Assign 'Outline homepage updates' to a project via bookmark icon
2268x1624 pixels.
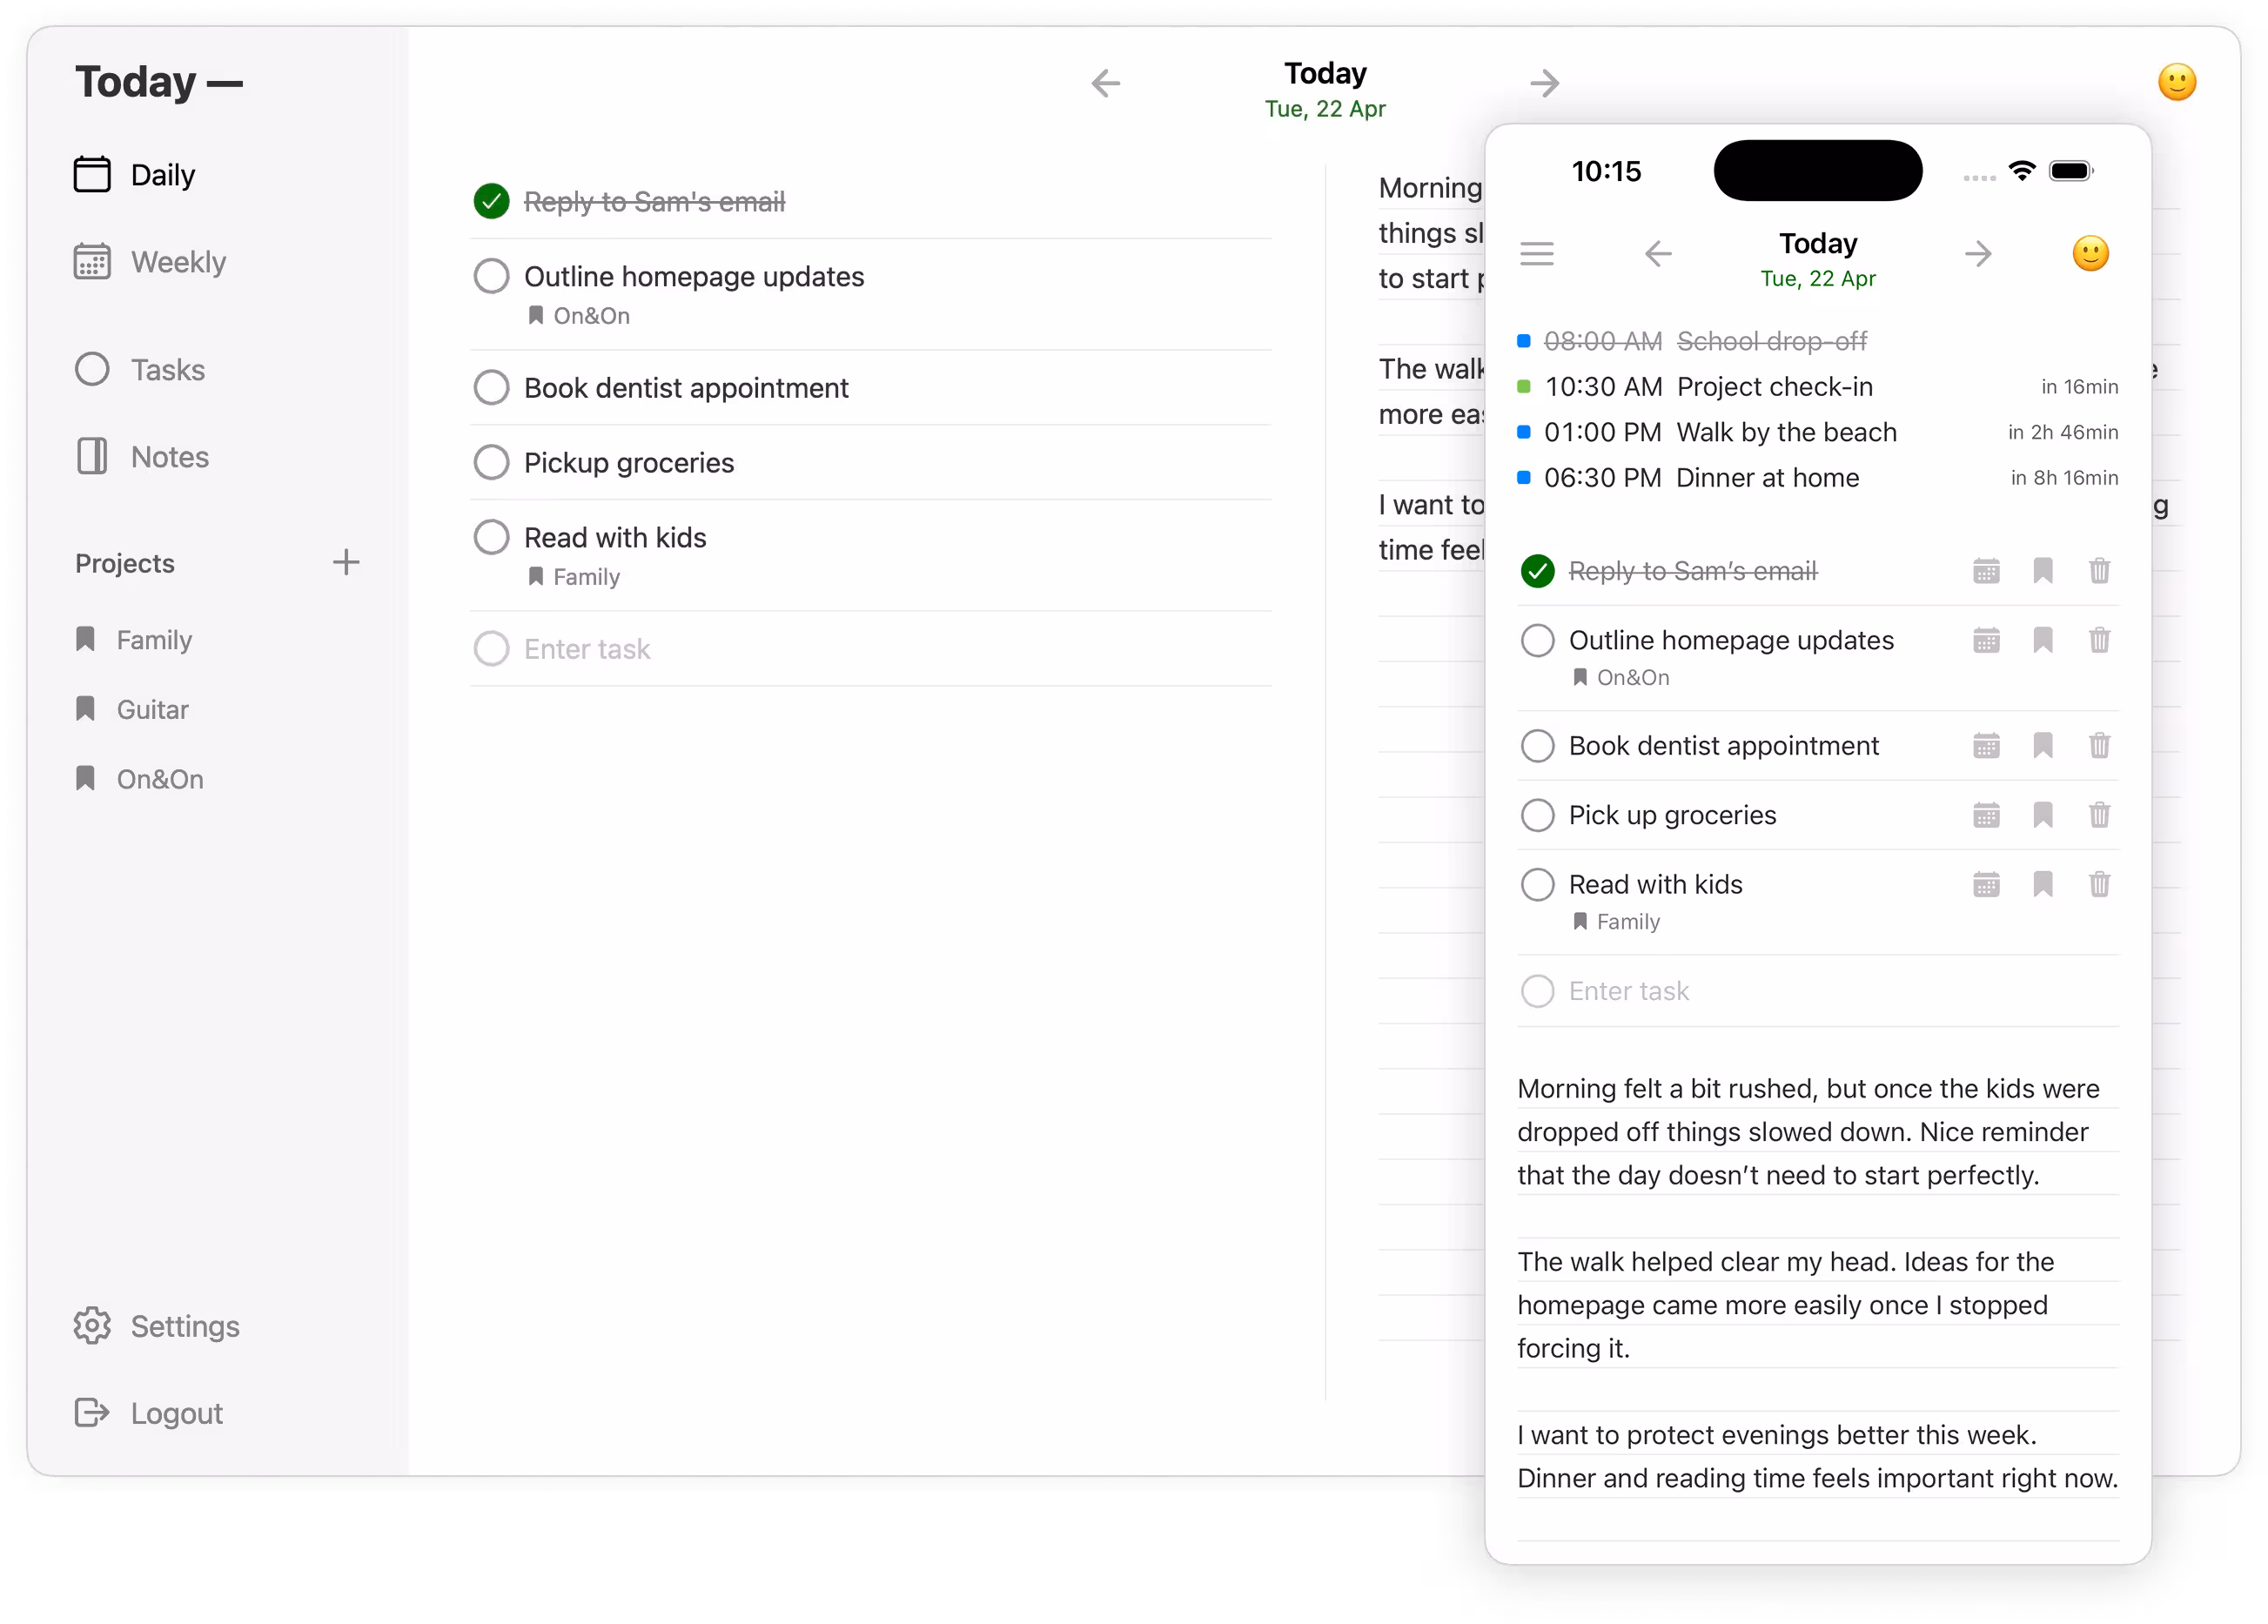tap(2043, 640)
